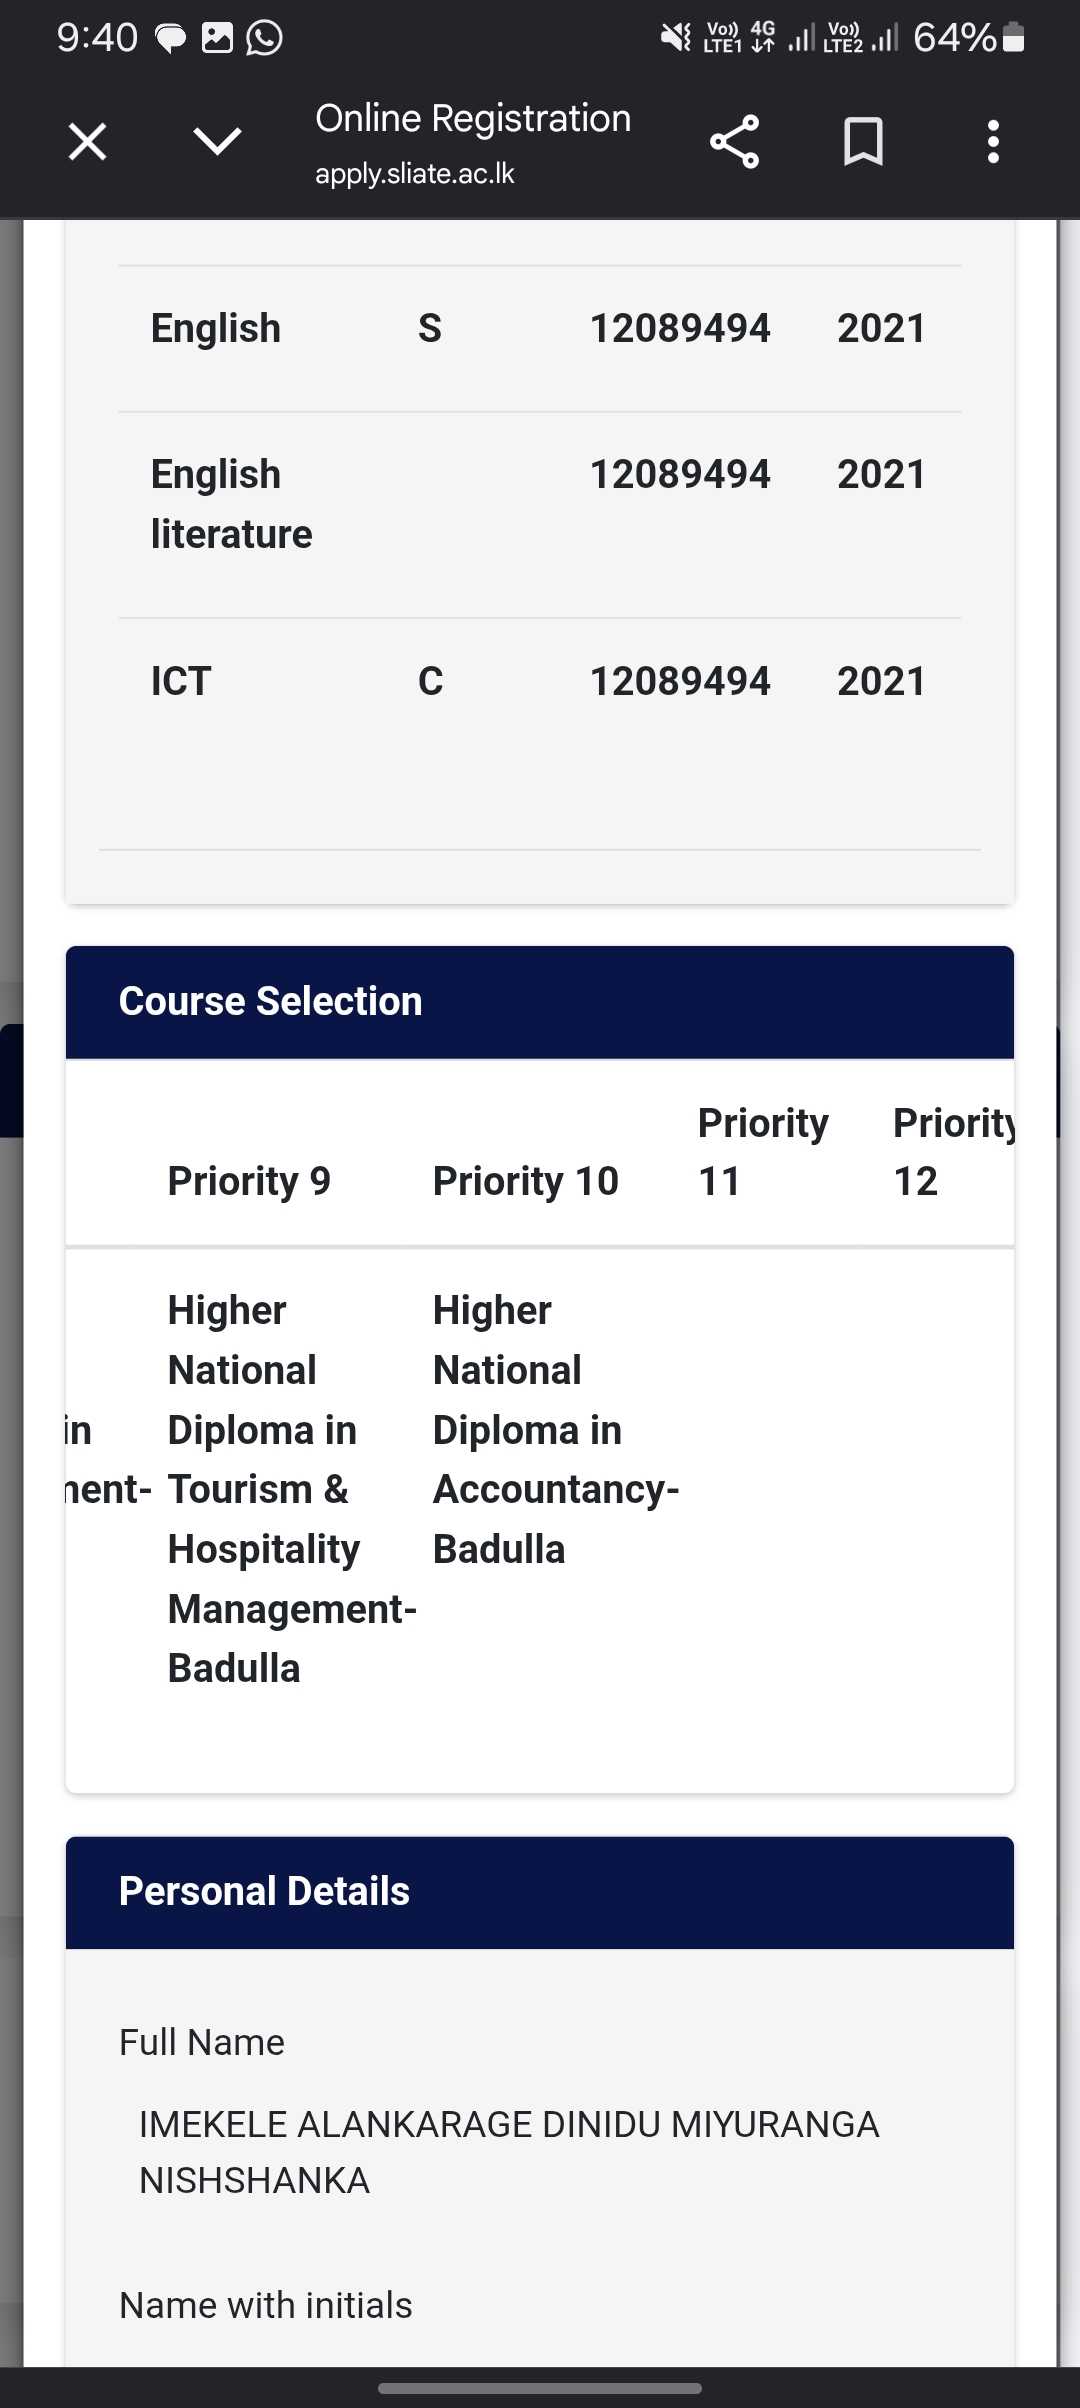The width and height of the screenshot is (1080, 2408).
Task: Tap the bottom navigation gesture handle
Action: coord(540,2388)
